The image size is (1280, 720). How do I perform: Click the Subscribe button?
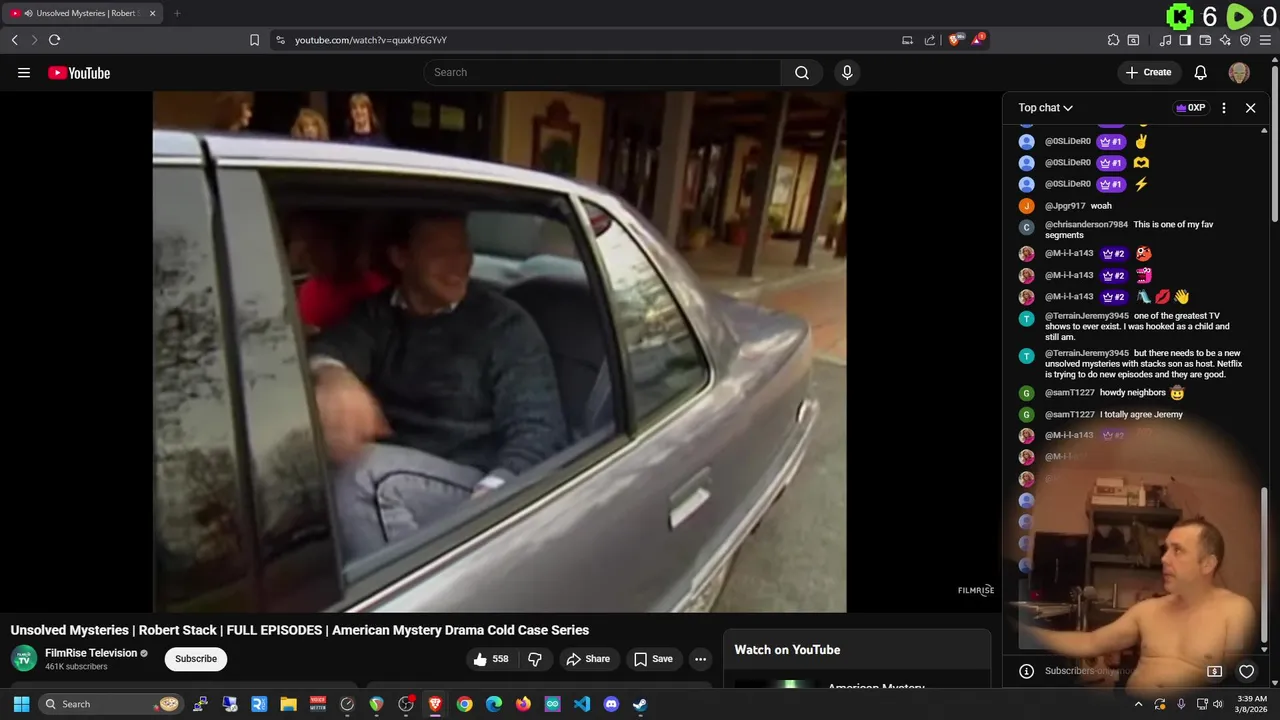coord(196,659)
